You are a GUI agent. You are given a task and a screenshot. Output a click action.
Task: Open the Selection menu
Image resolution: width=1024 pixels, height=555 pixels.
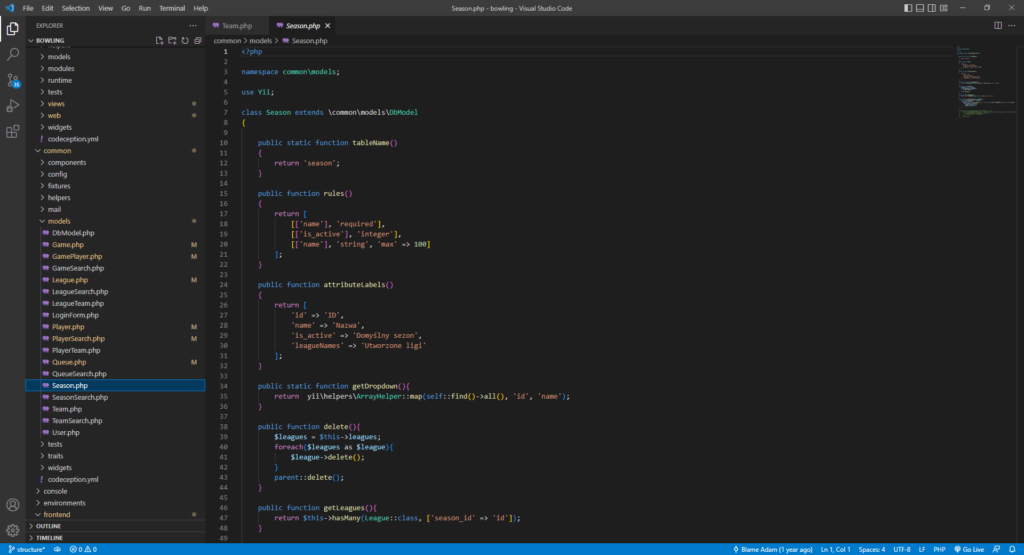point(76,8)
